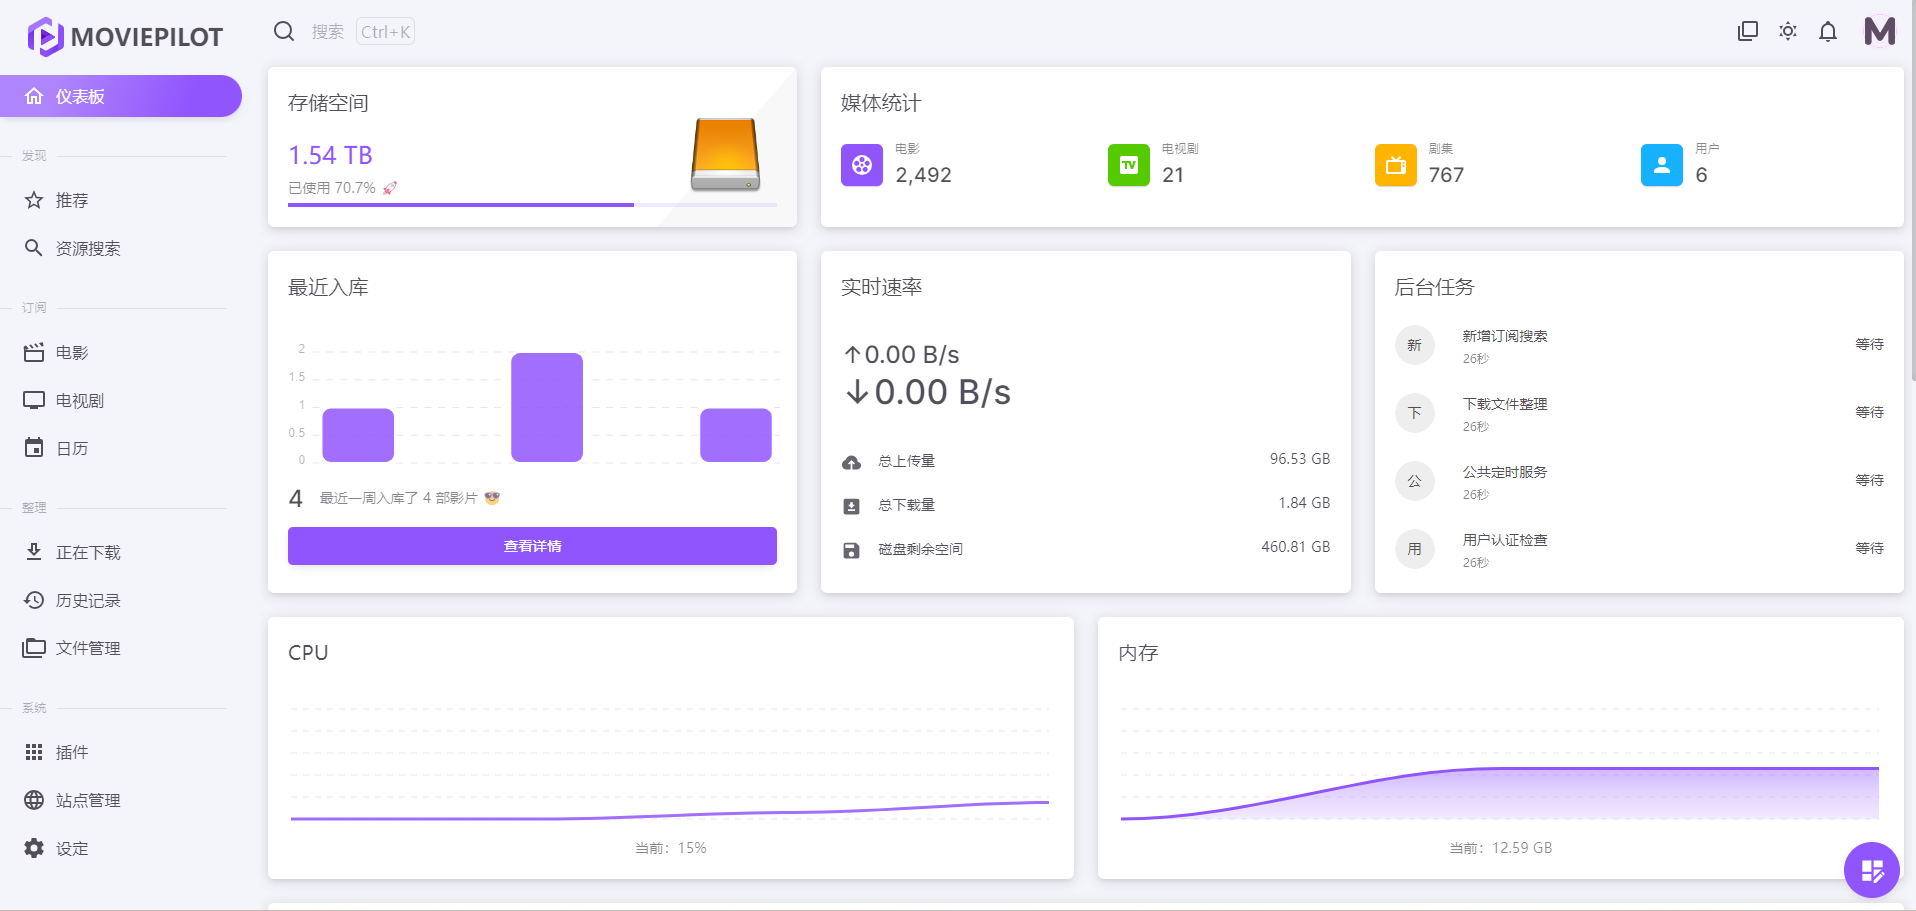
Task: Open the window layers icon in header
Action: 1748,31
